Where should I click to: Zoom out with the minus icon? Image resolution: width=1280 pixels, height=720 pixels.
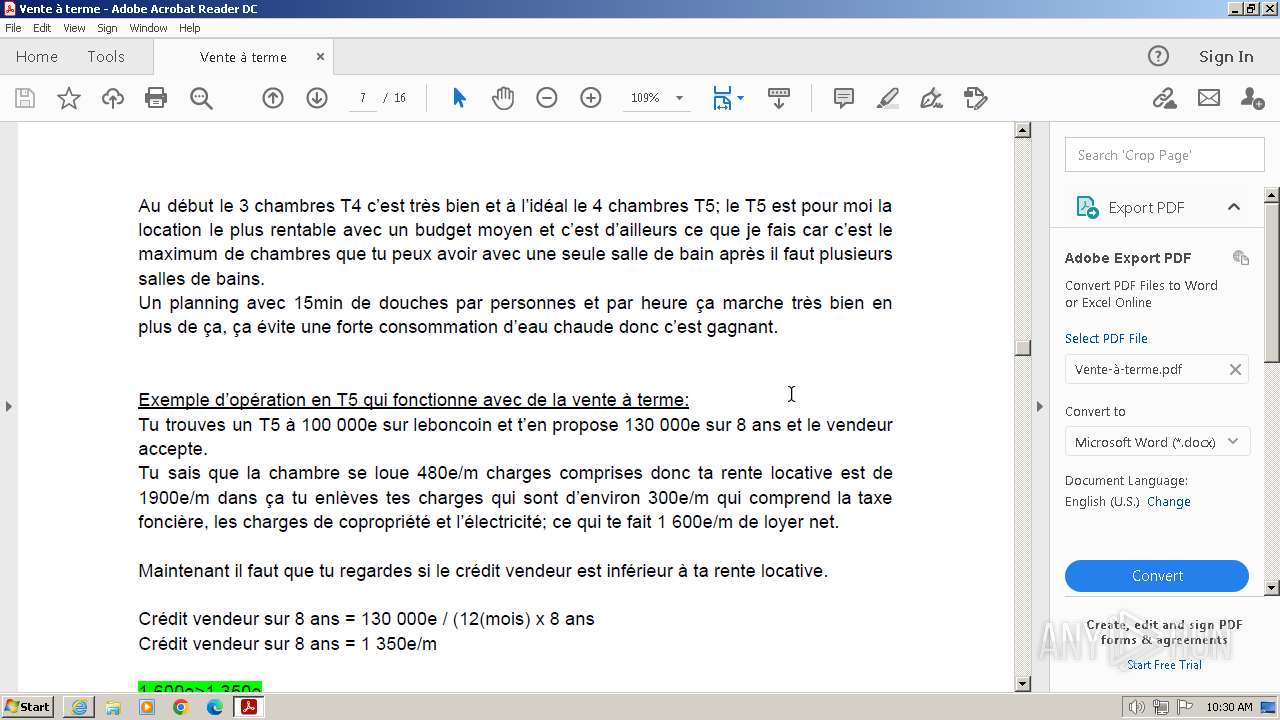(x=547, y=98)
